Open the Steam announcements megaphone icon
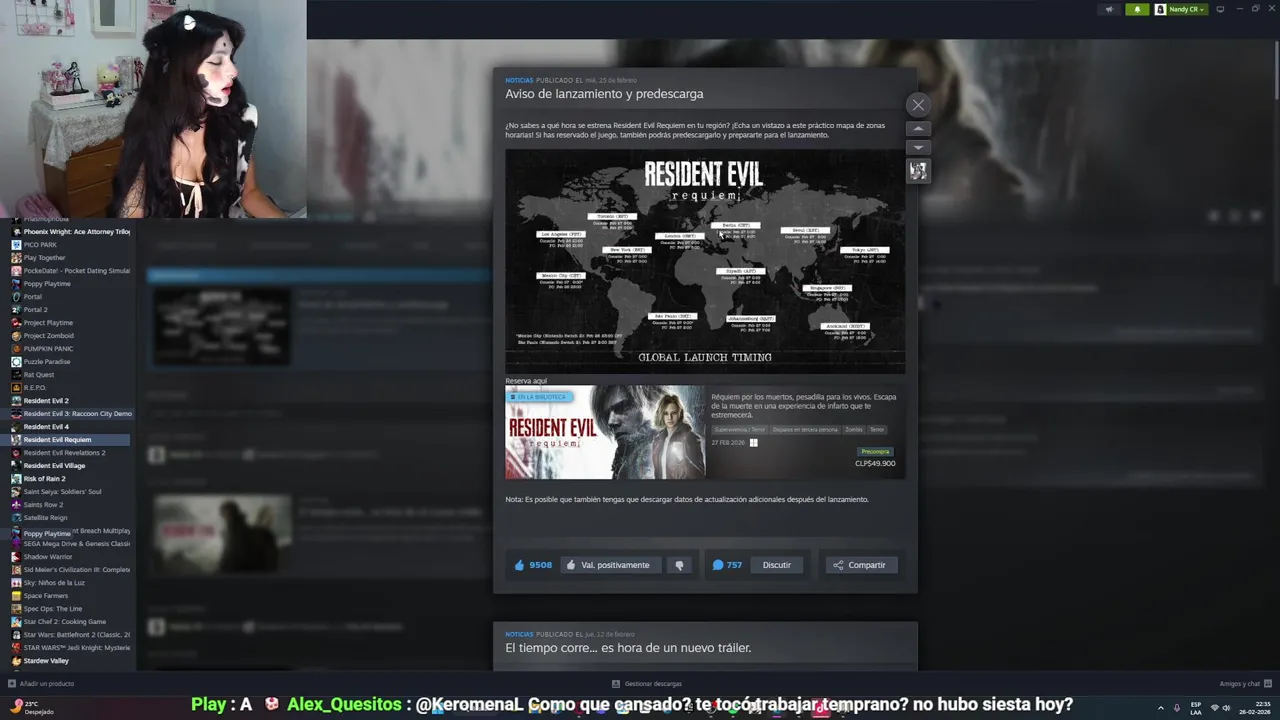 click(1109, 9)
